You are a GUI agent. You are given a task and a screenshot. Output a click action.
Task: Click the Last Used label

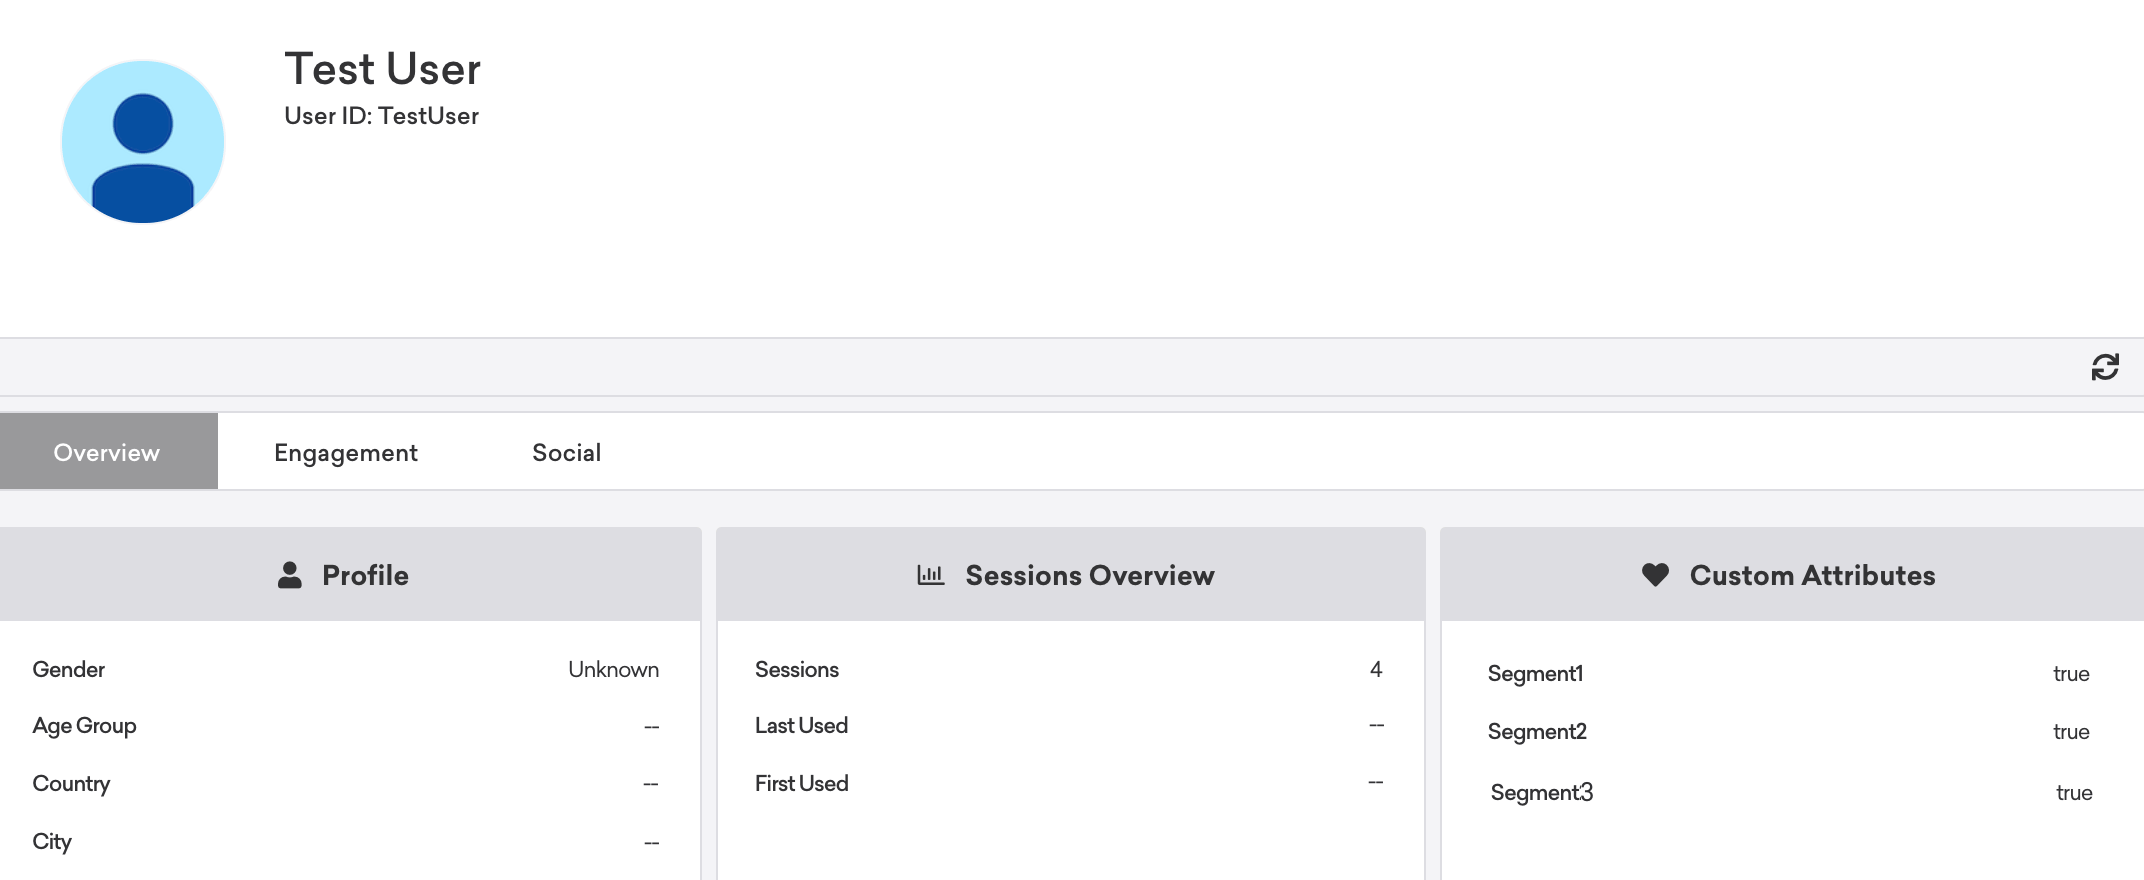point(801,725)
